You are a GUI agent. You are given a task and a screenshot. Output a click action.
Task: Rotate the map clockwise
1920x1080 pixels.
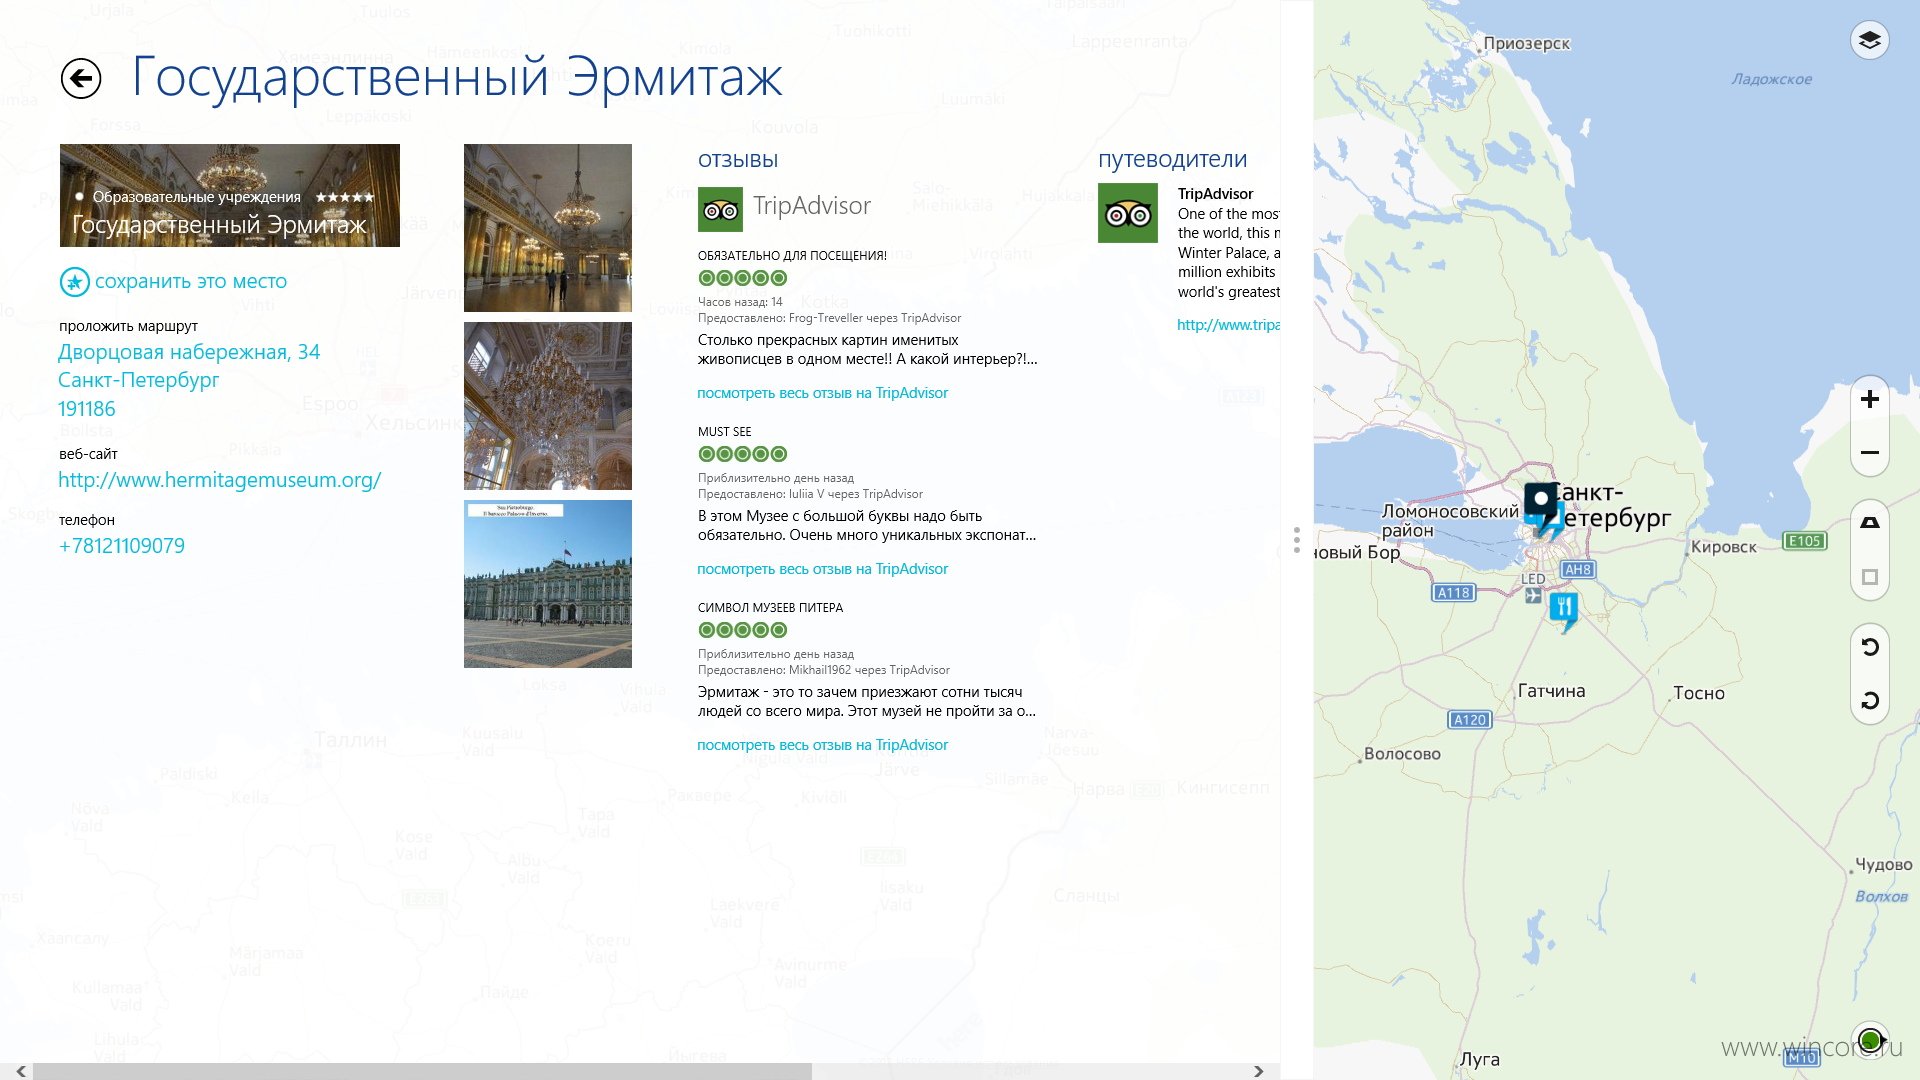tap(1869, 701)
